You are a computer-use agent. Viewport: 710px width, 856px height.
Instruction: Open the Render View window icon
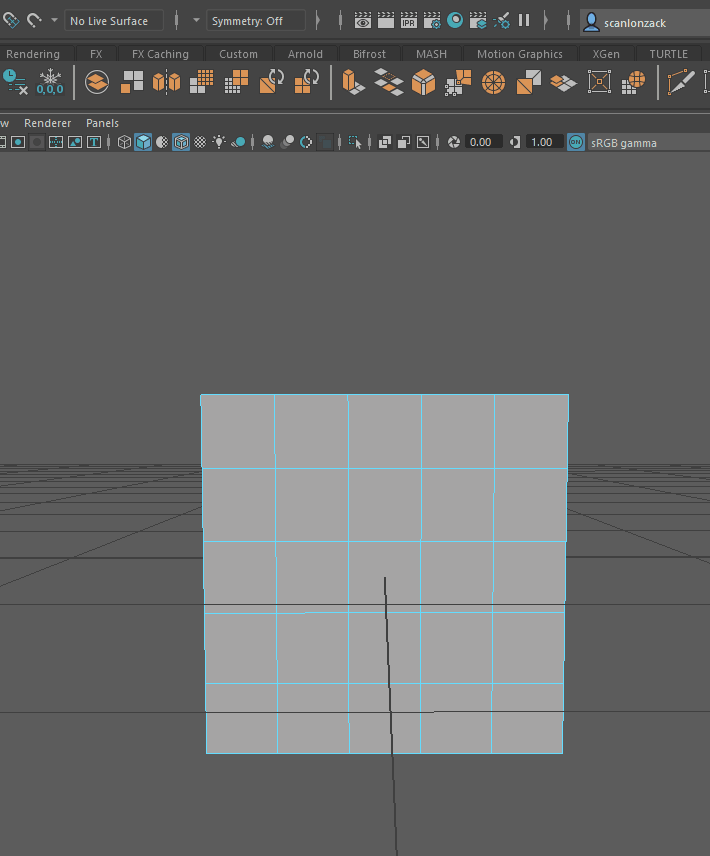pyautogui.click(x=362, y=21)
